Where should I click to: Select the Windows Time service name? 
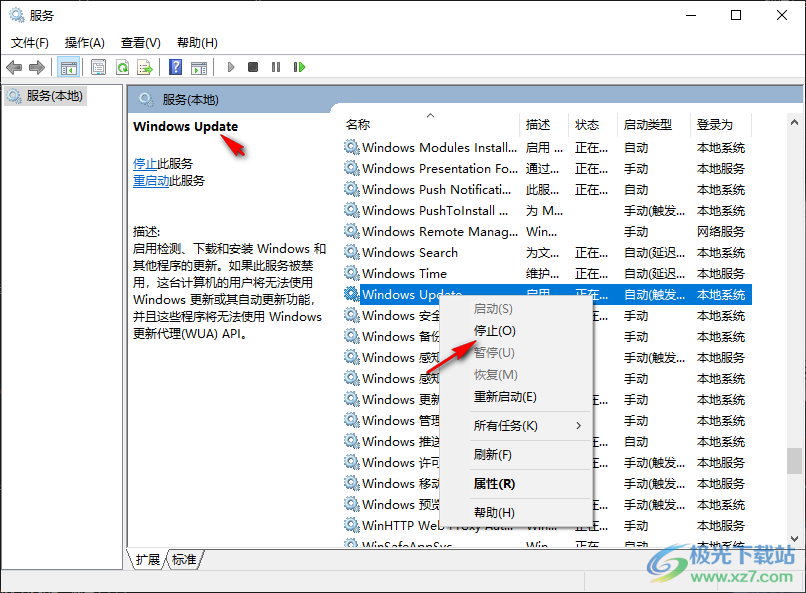coord(405,274)
